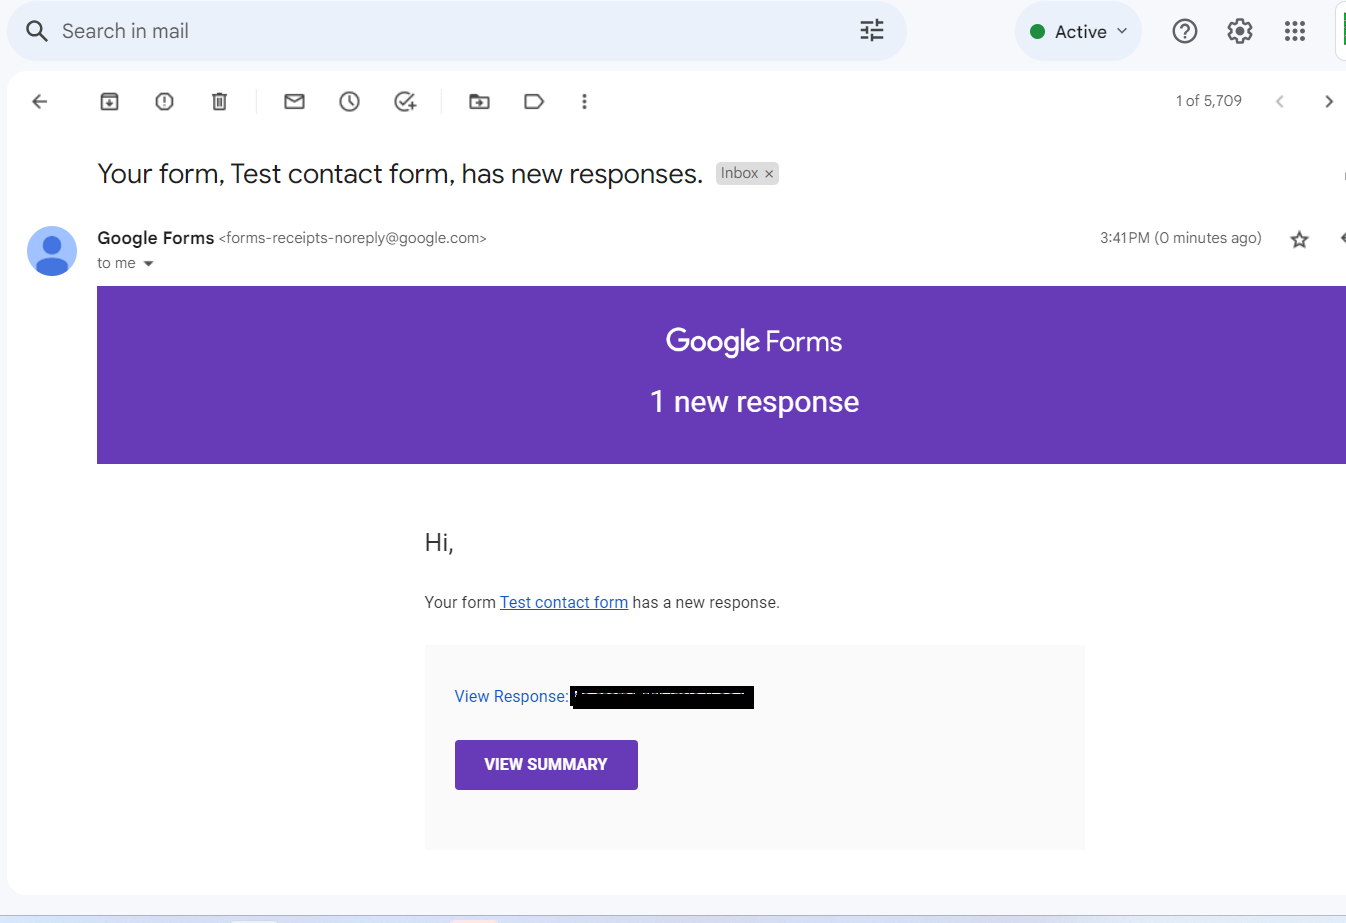Snooze this email with clock icon
This screenshot has width=1346, height=923.
(349, 101)
